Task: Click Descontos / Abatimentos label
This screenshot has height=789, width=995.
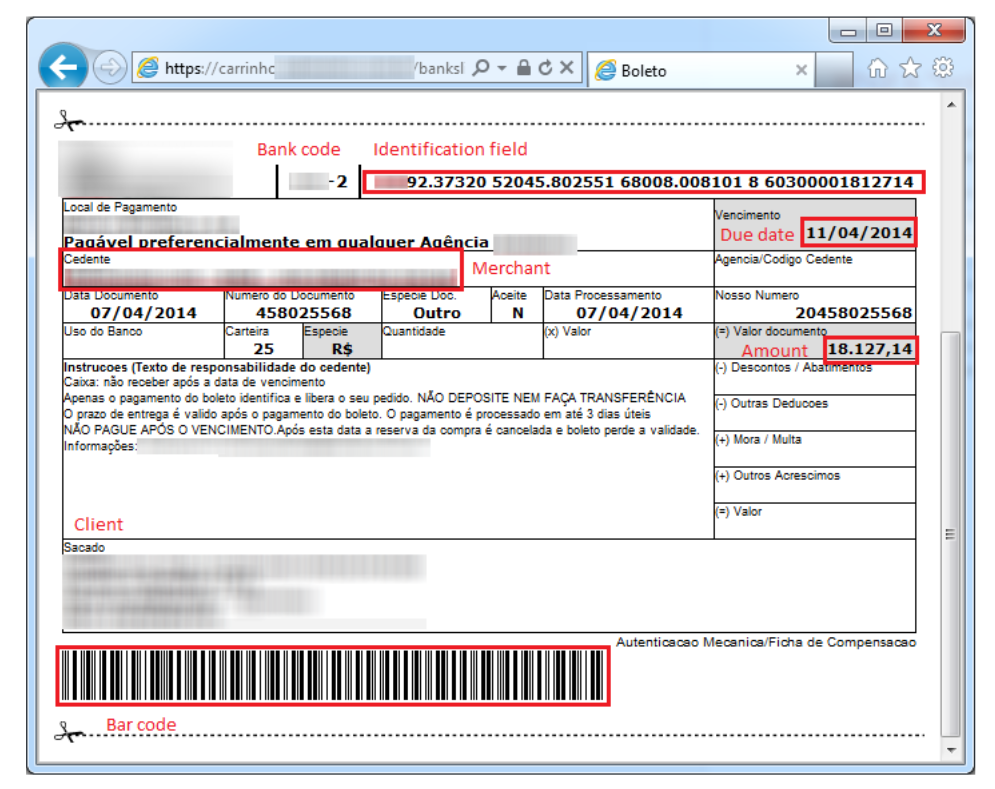Action: click(793, 368)
